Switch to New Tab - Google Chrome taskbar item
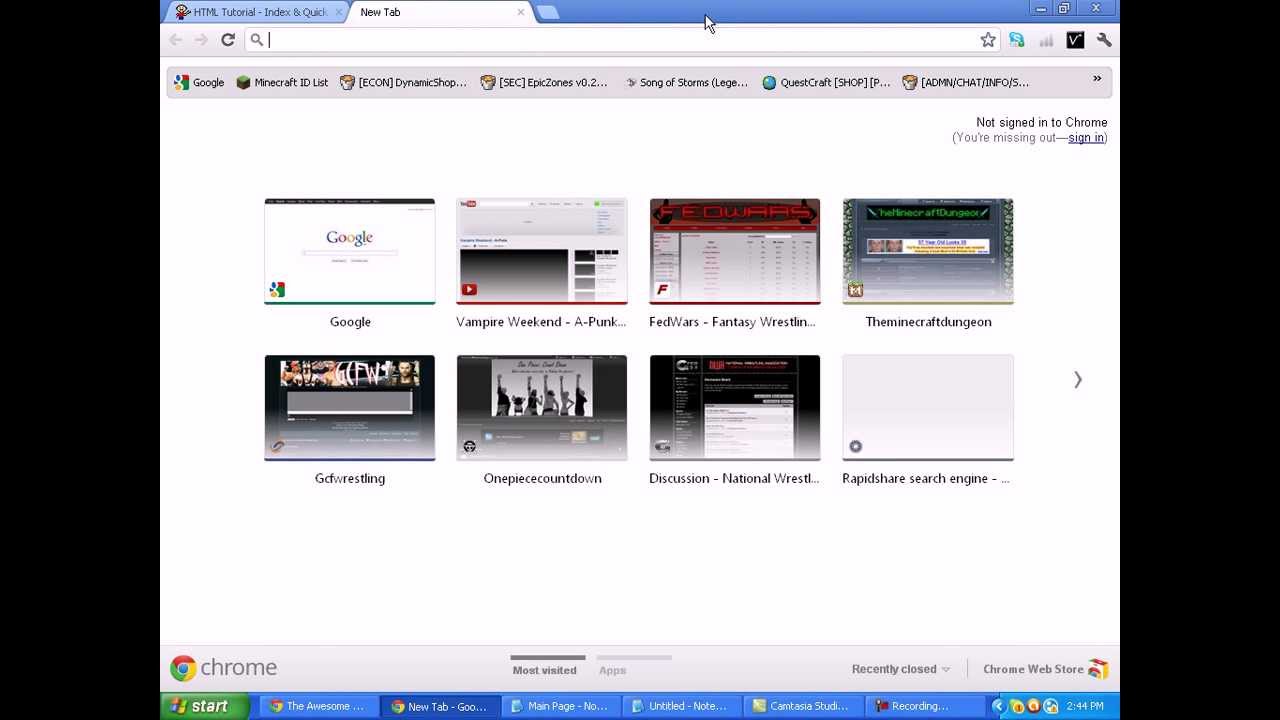Viewport: 1280px width, 720px height. (438, 706)
